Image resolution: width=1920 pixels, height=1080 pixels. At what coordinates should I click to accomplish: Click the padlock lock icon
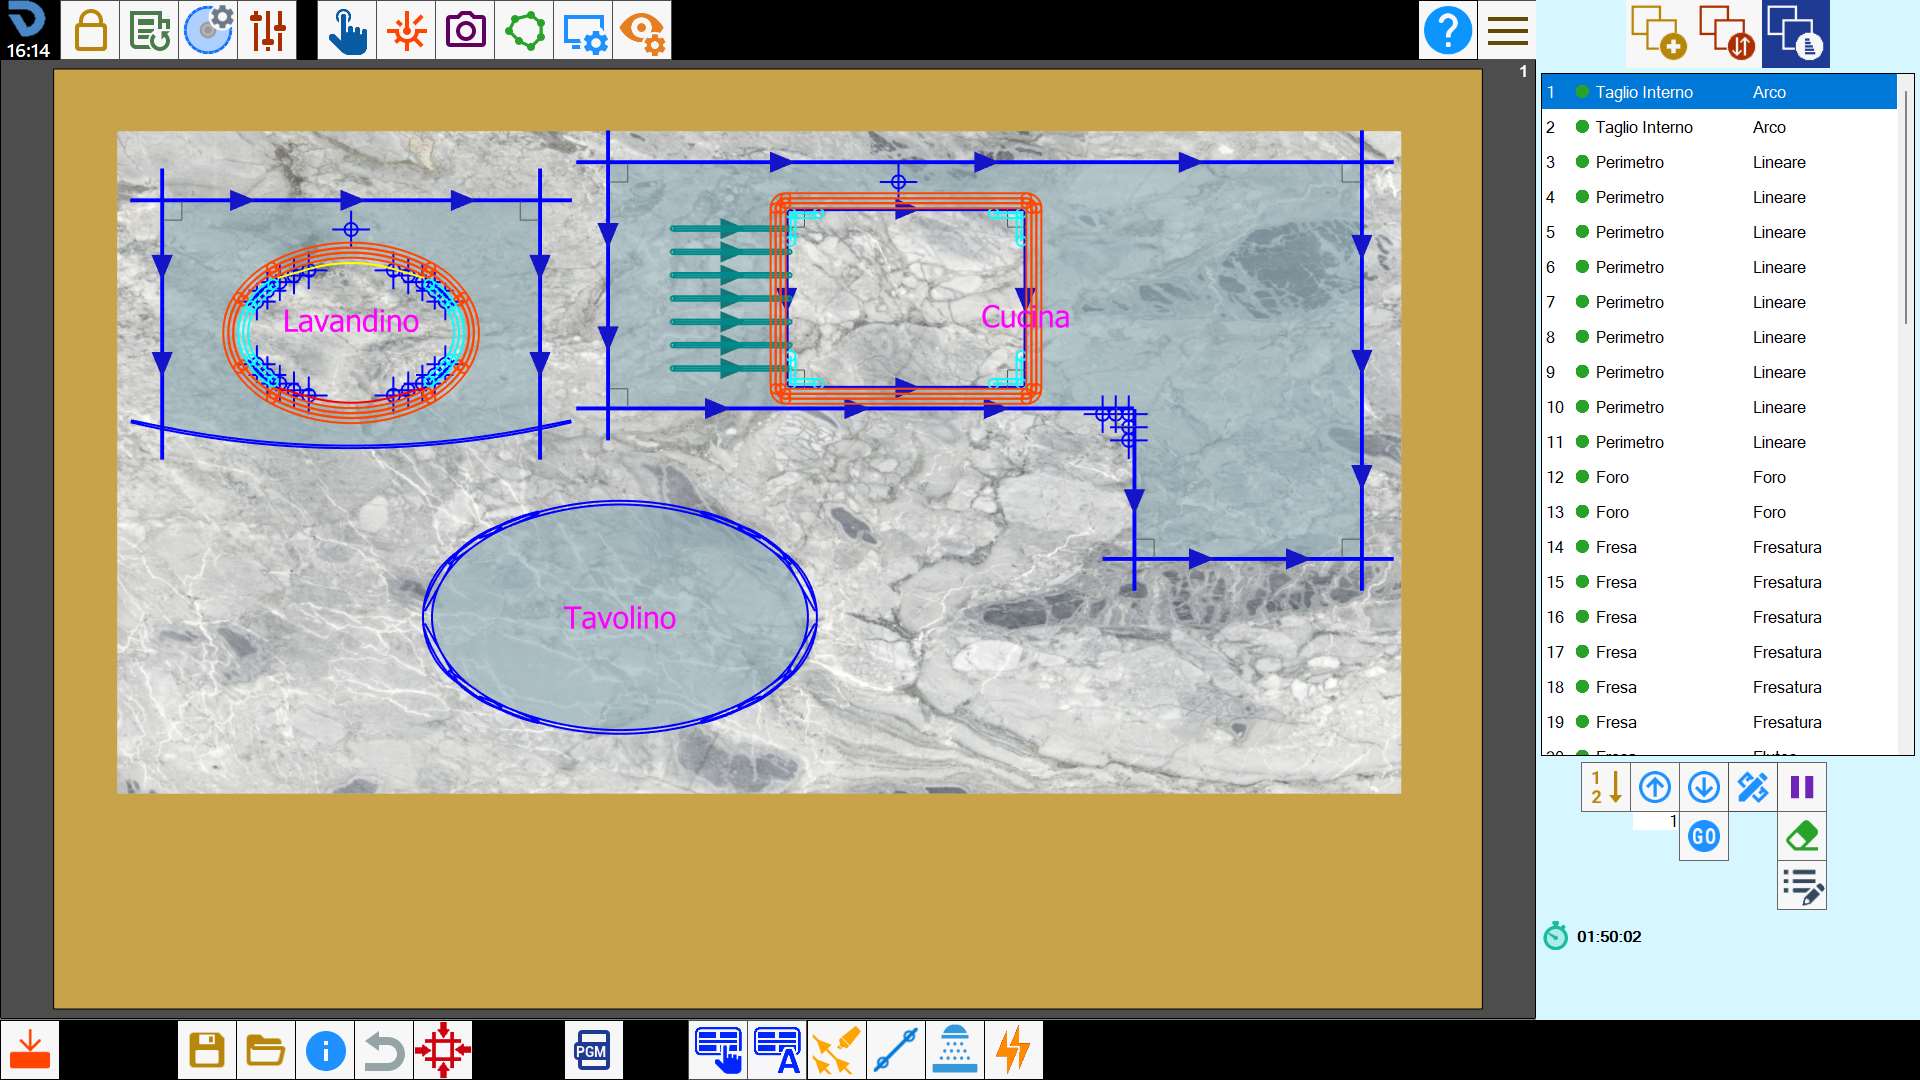tap(90, 30)
